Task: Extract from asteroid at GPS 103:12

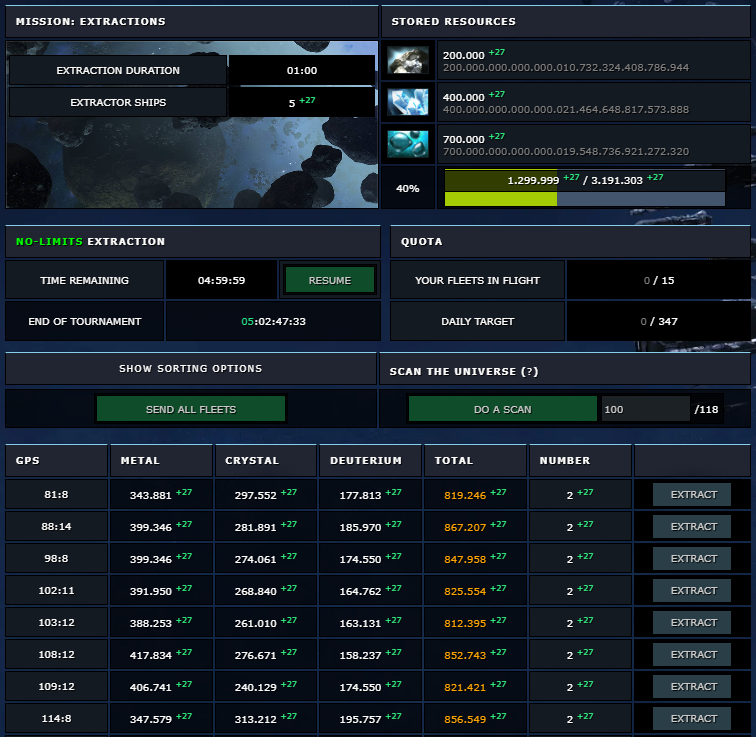Action: [691, 622]
